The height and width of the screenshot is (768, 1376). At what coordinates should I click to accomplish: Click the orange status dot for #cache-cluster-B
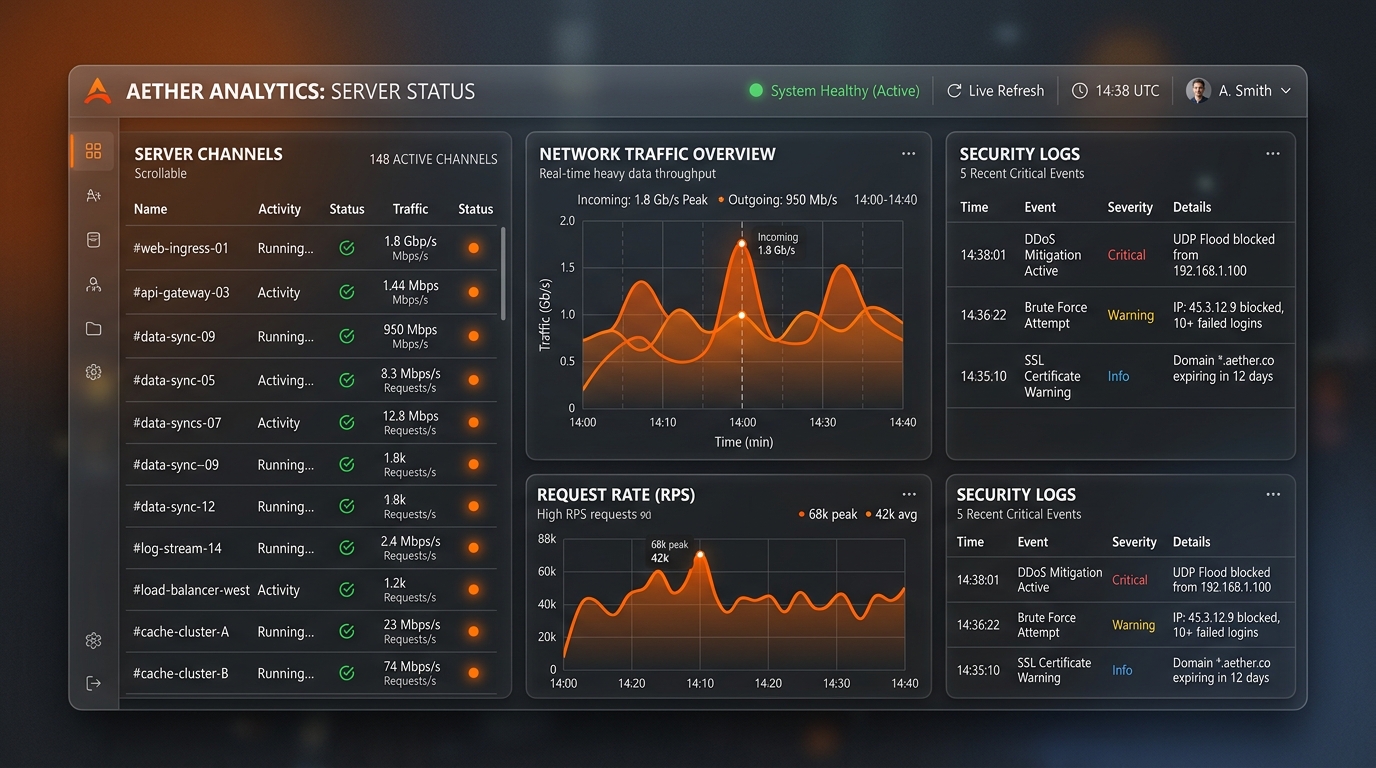point(474,673)
